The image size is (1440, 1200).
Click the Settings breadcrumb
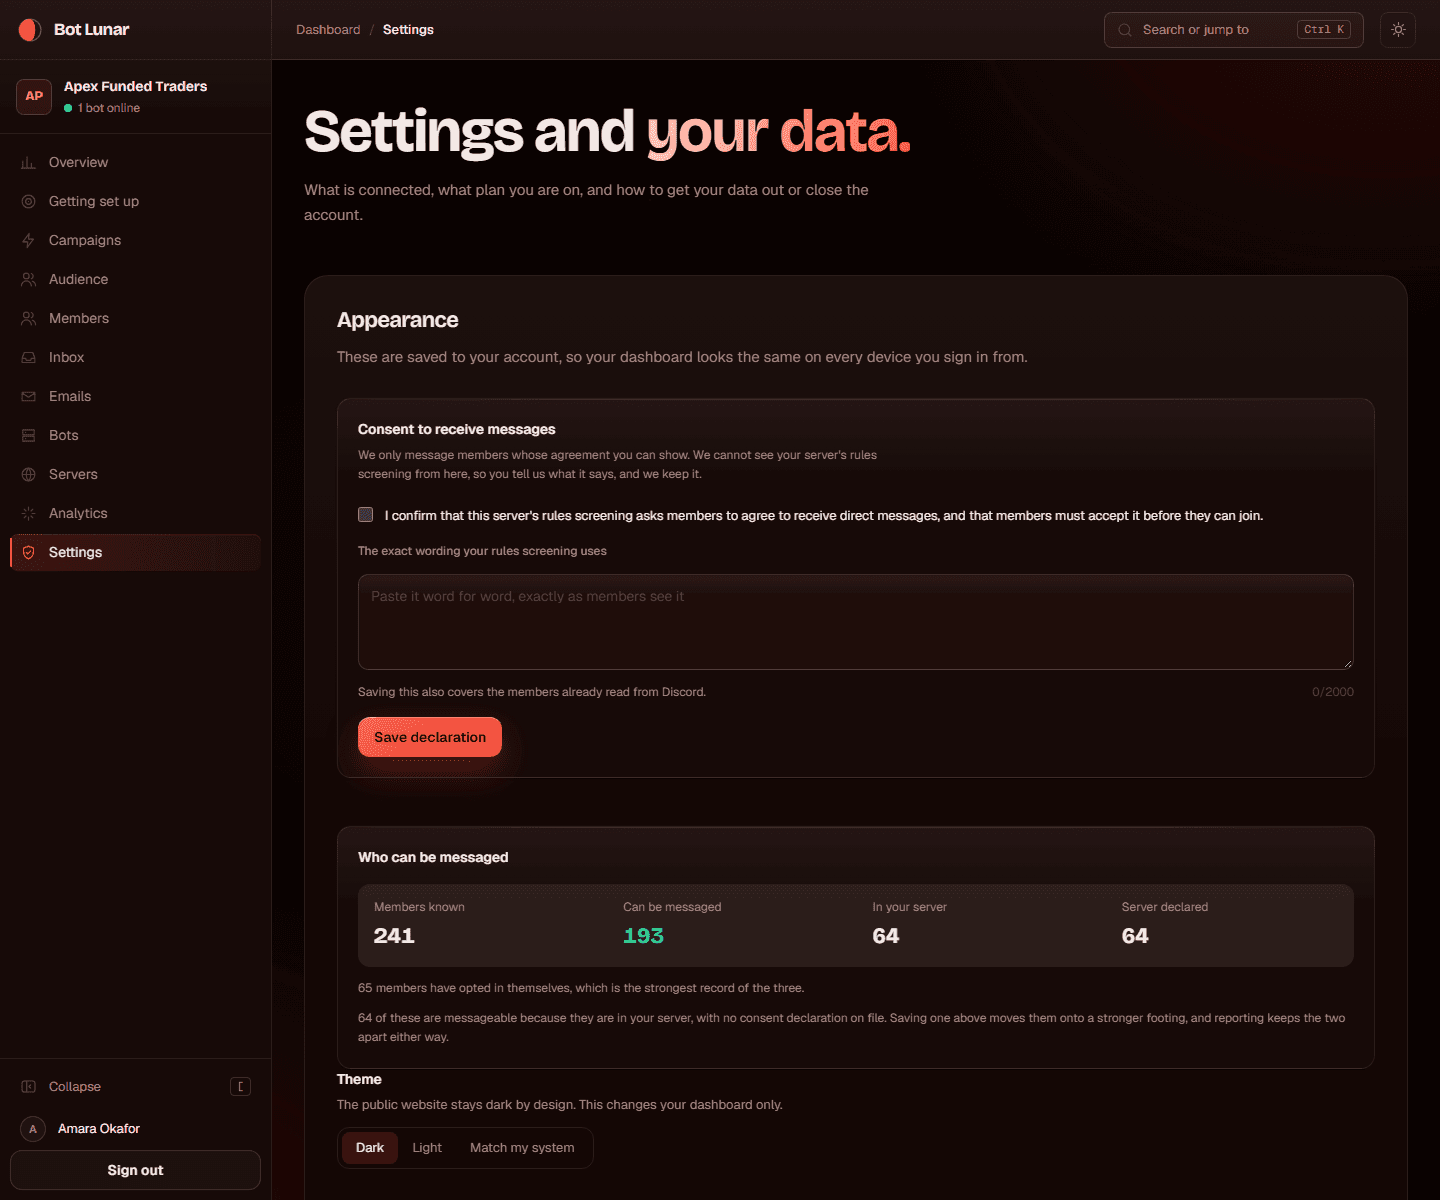408,30
